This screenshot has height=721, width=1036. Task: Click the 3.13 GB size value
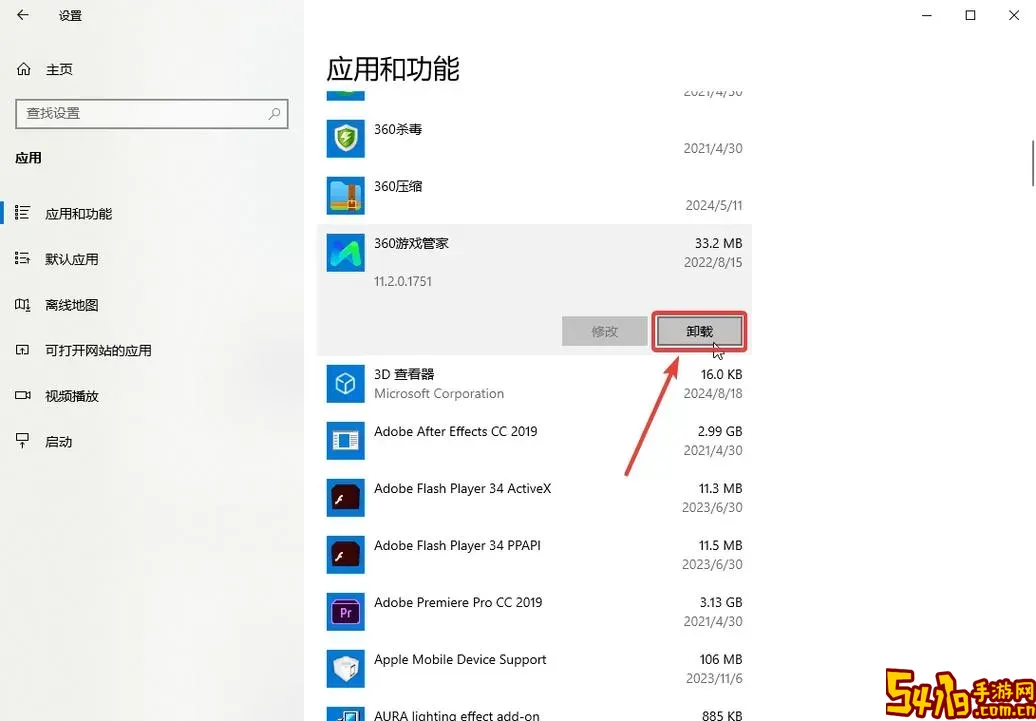[x=721, y=603]
